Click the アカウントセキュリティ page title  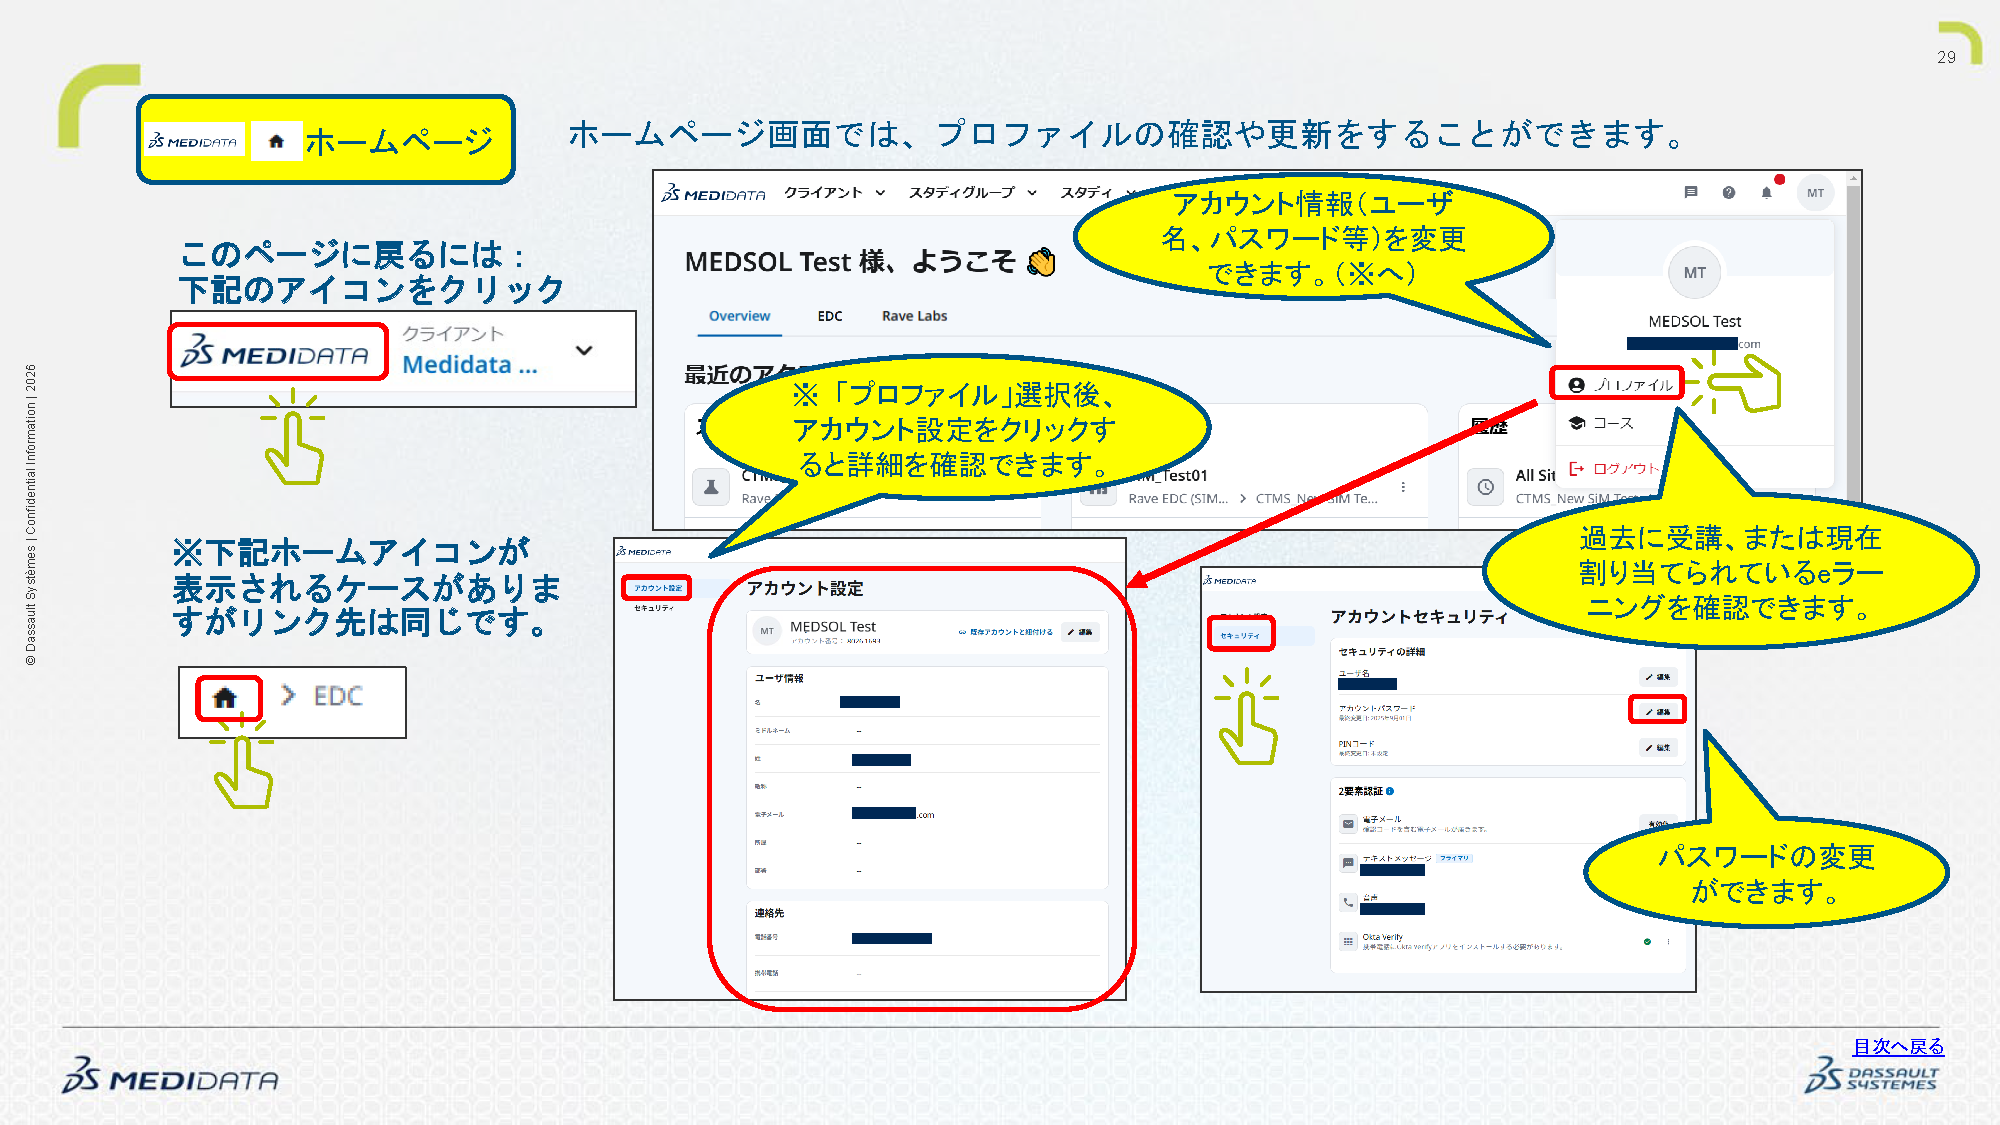click(x=1419, y=617)
